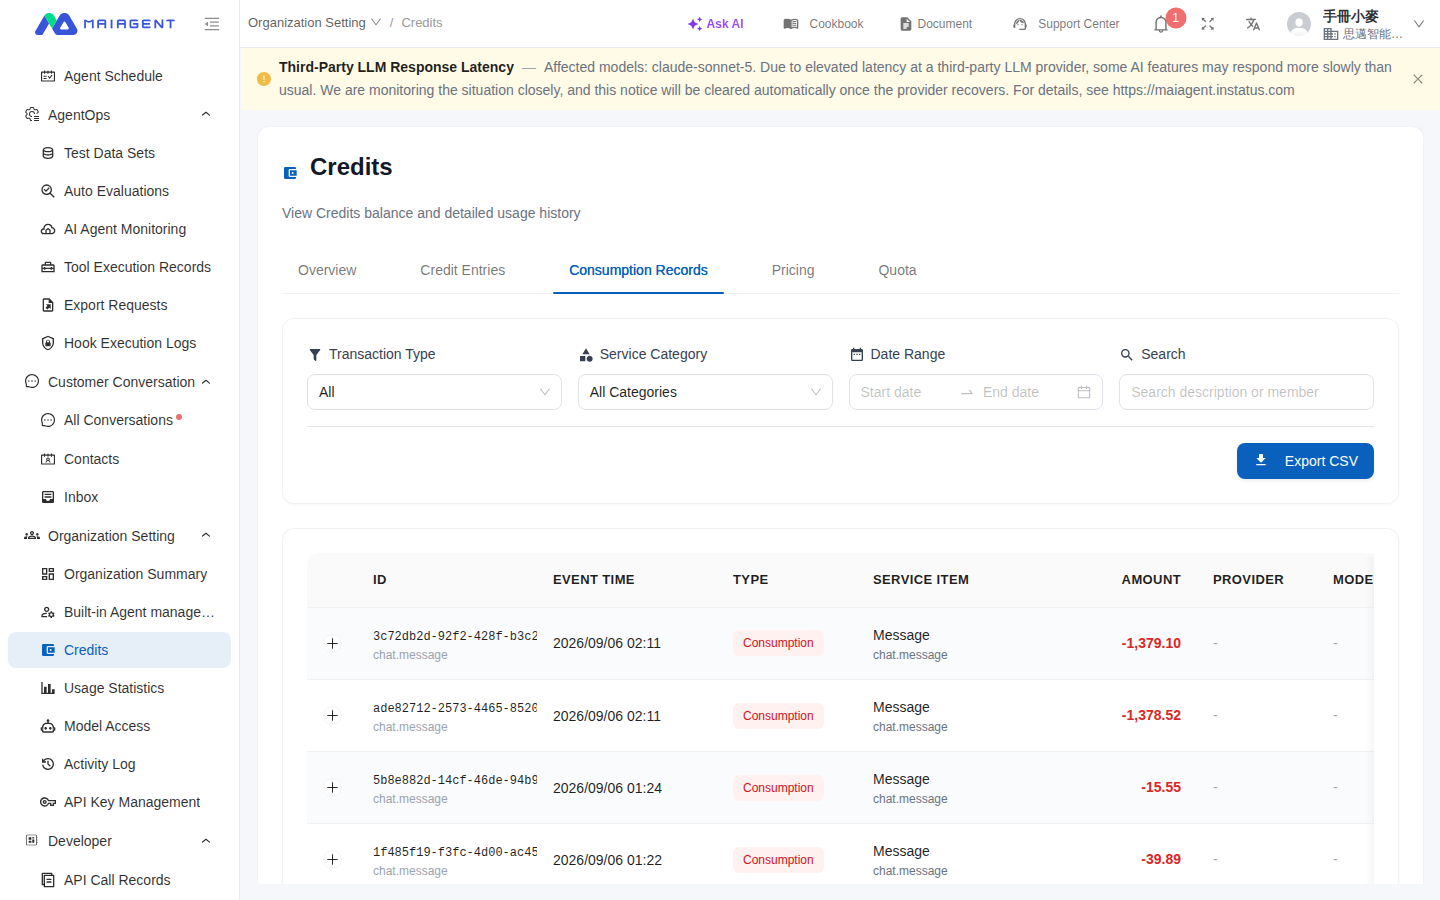Go to AI Agent Monitoring
The width and height of the screenshot is (1440, 900).
pos(120,229)
